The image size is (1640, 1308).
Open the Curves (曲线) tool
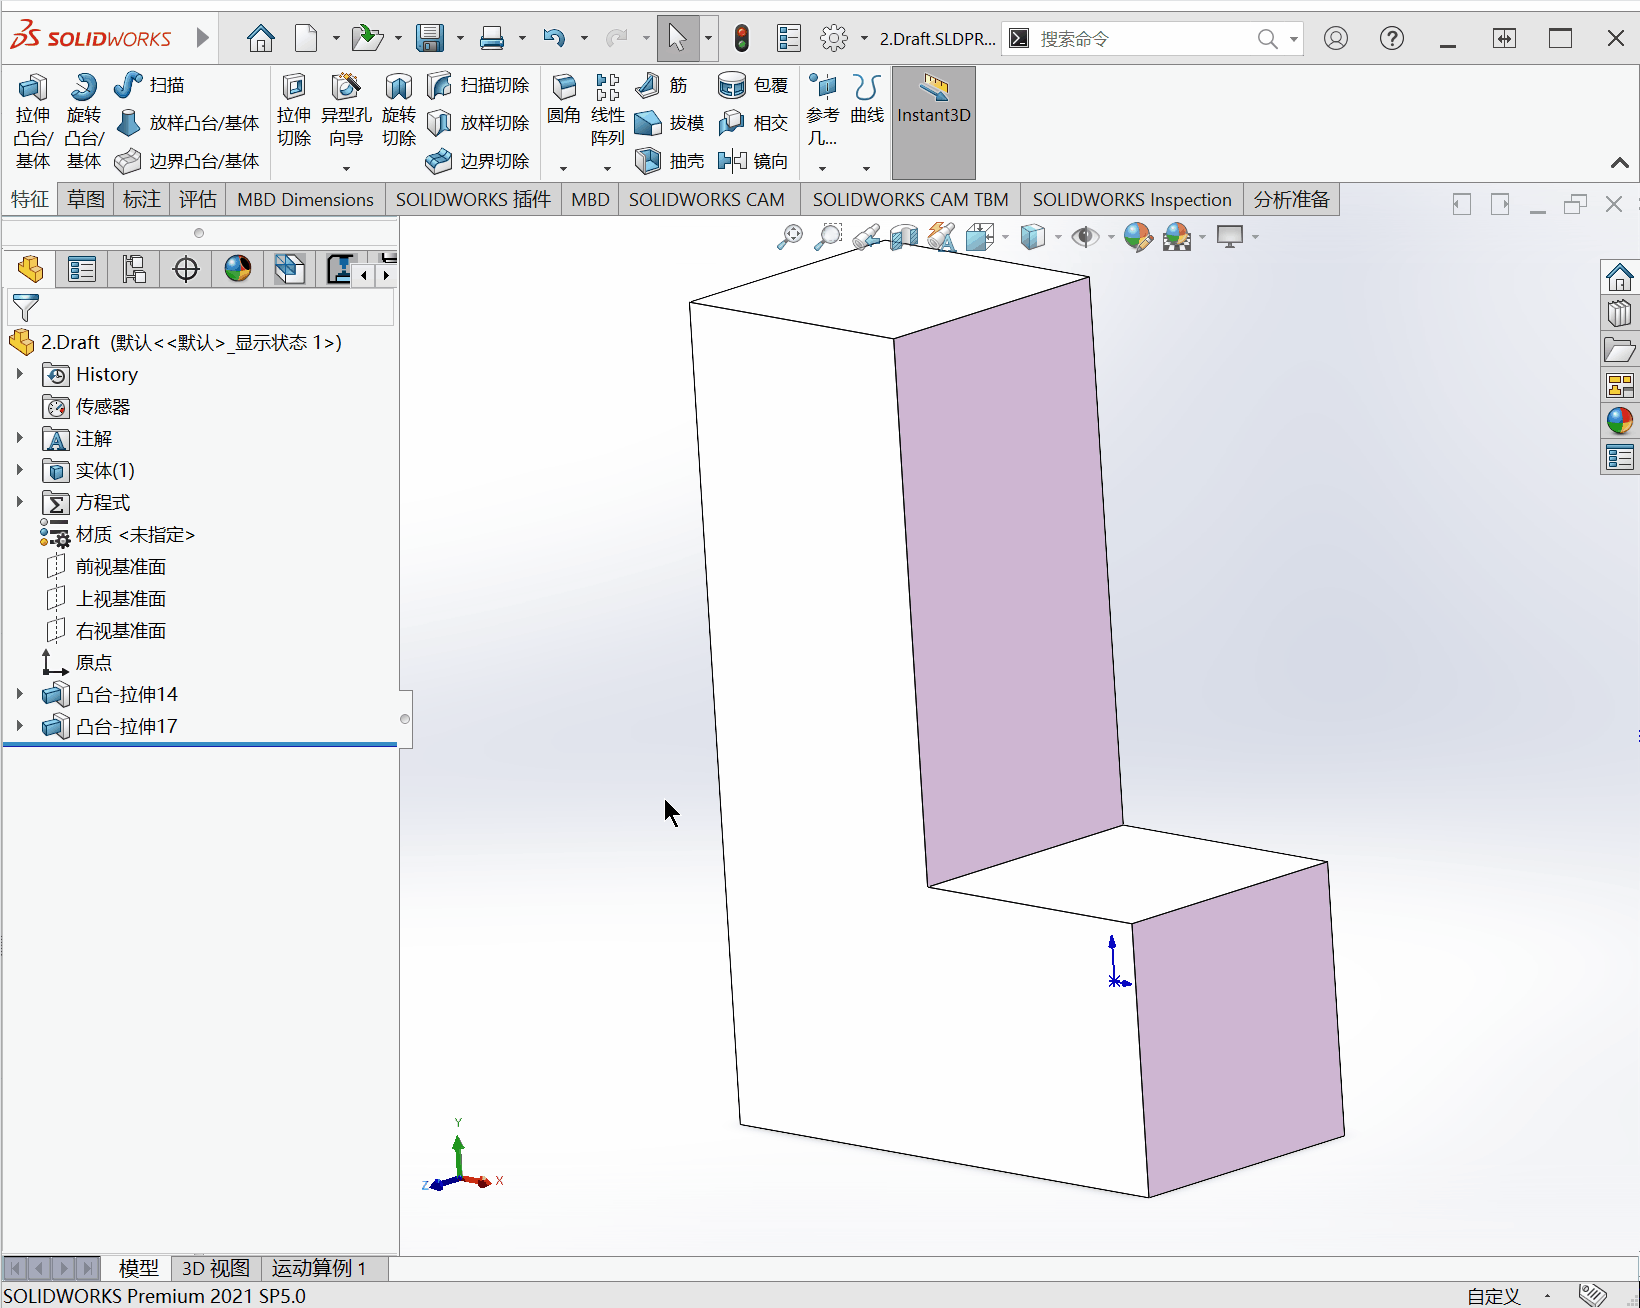pyautogui.click(x=867, y=100)
